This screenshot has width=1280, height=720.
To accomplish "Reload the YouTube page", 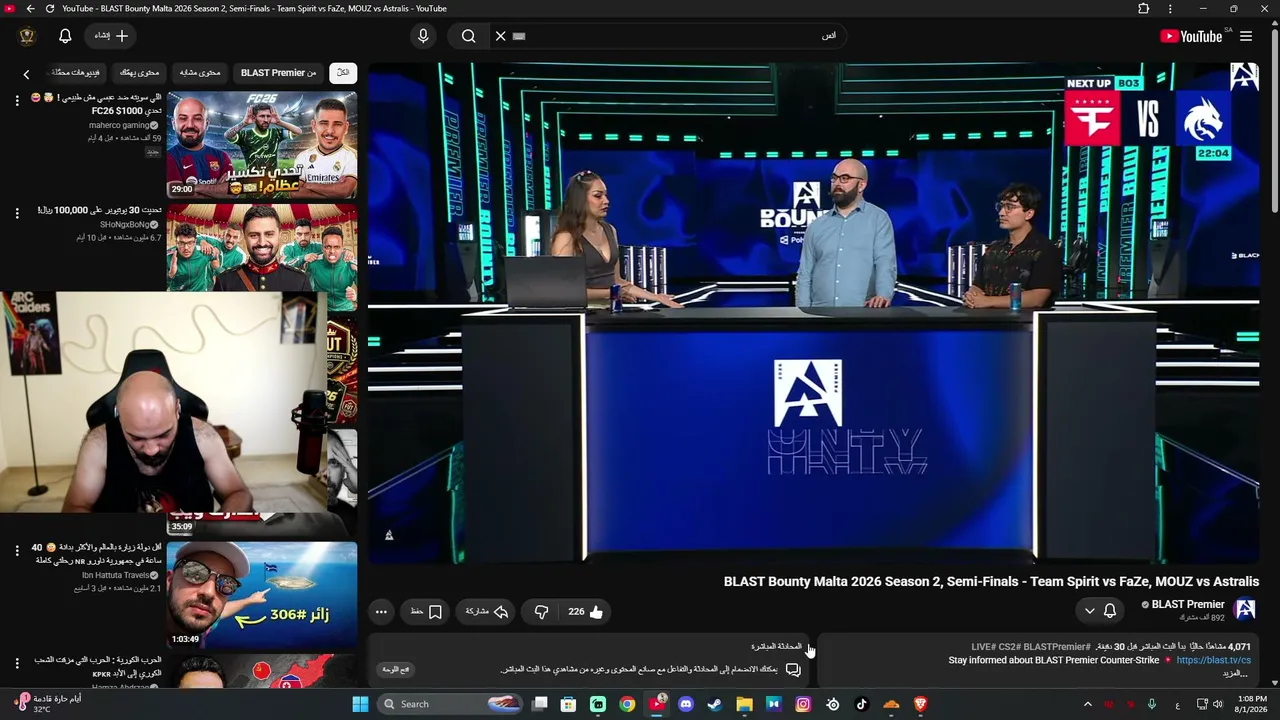I will (x=50, y=9).
